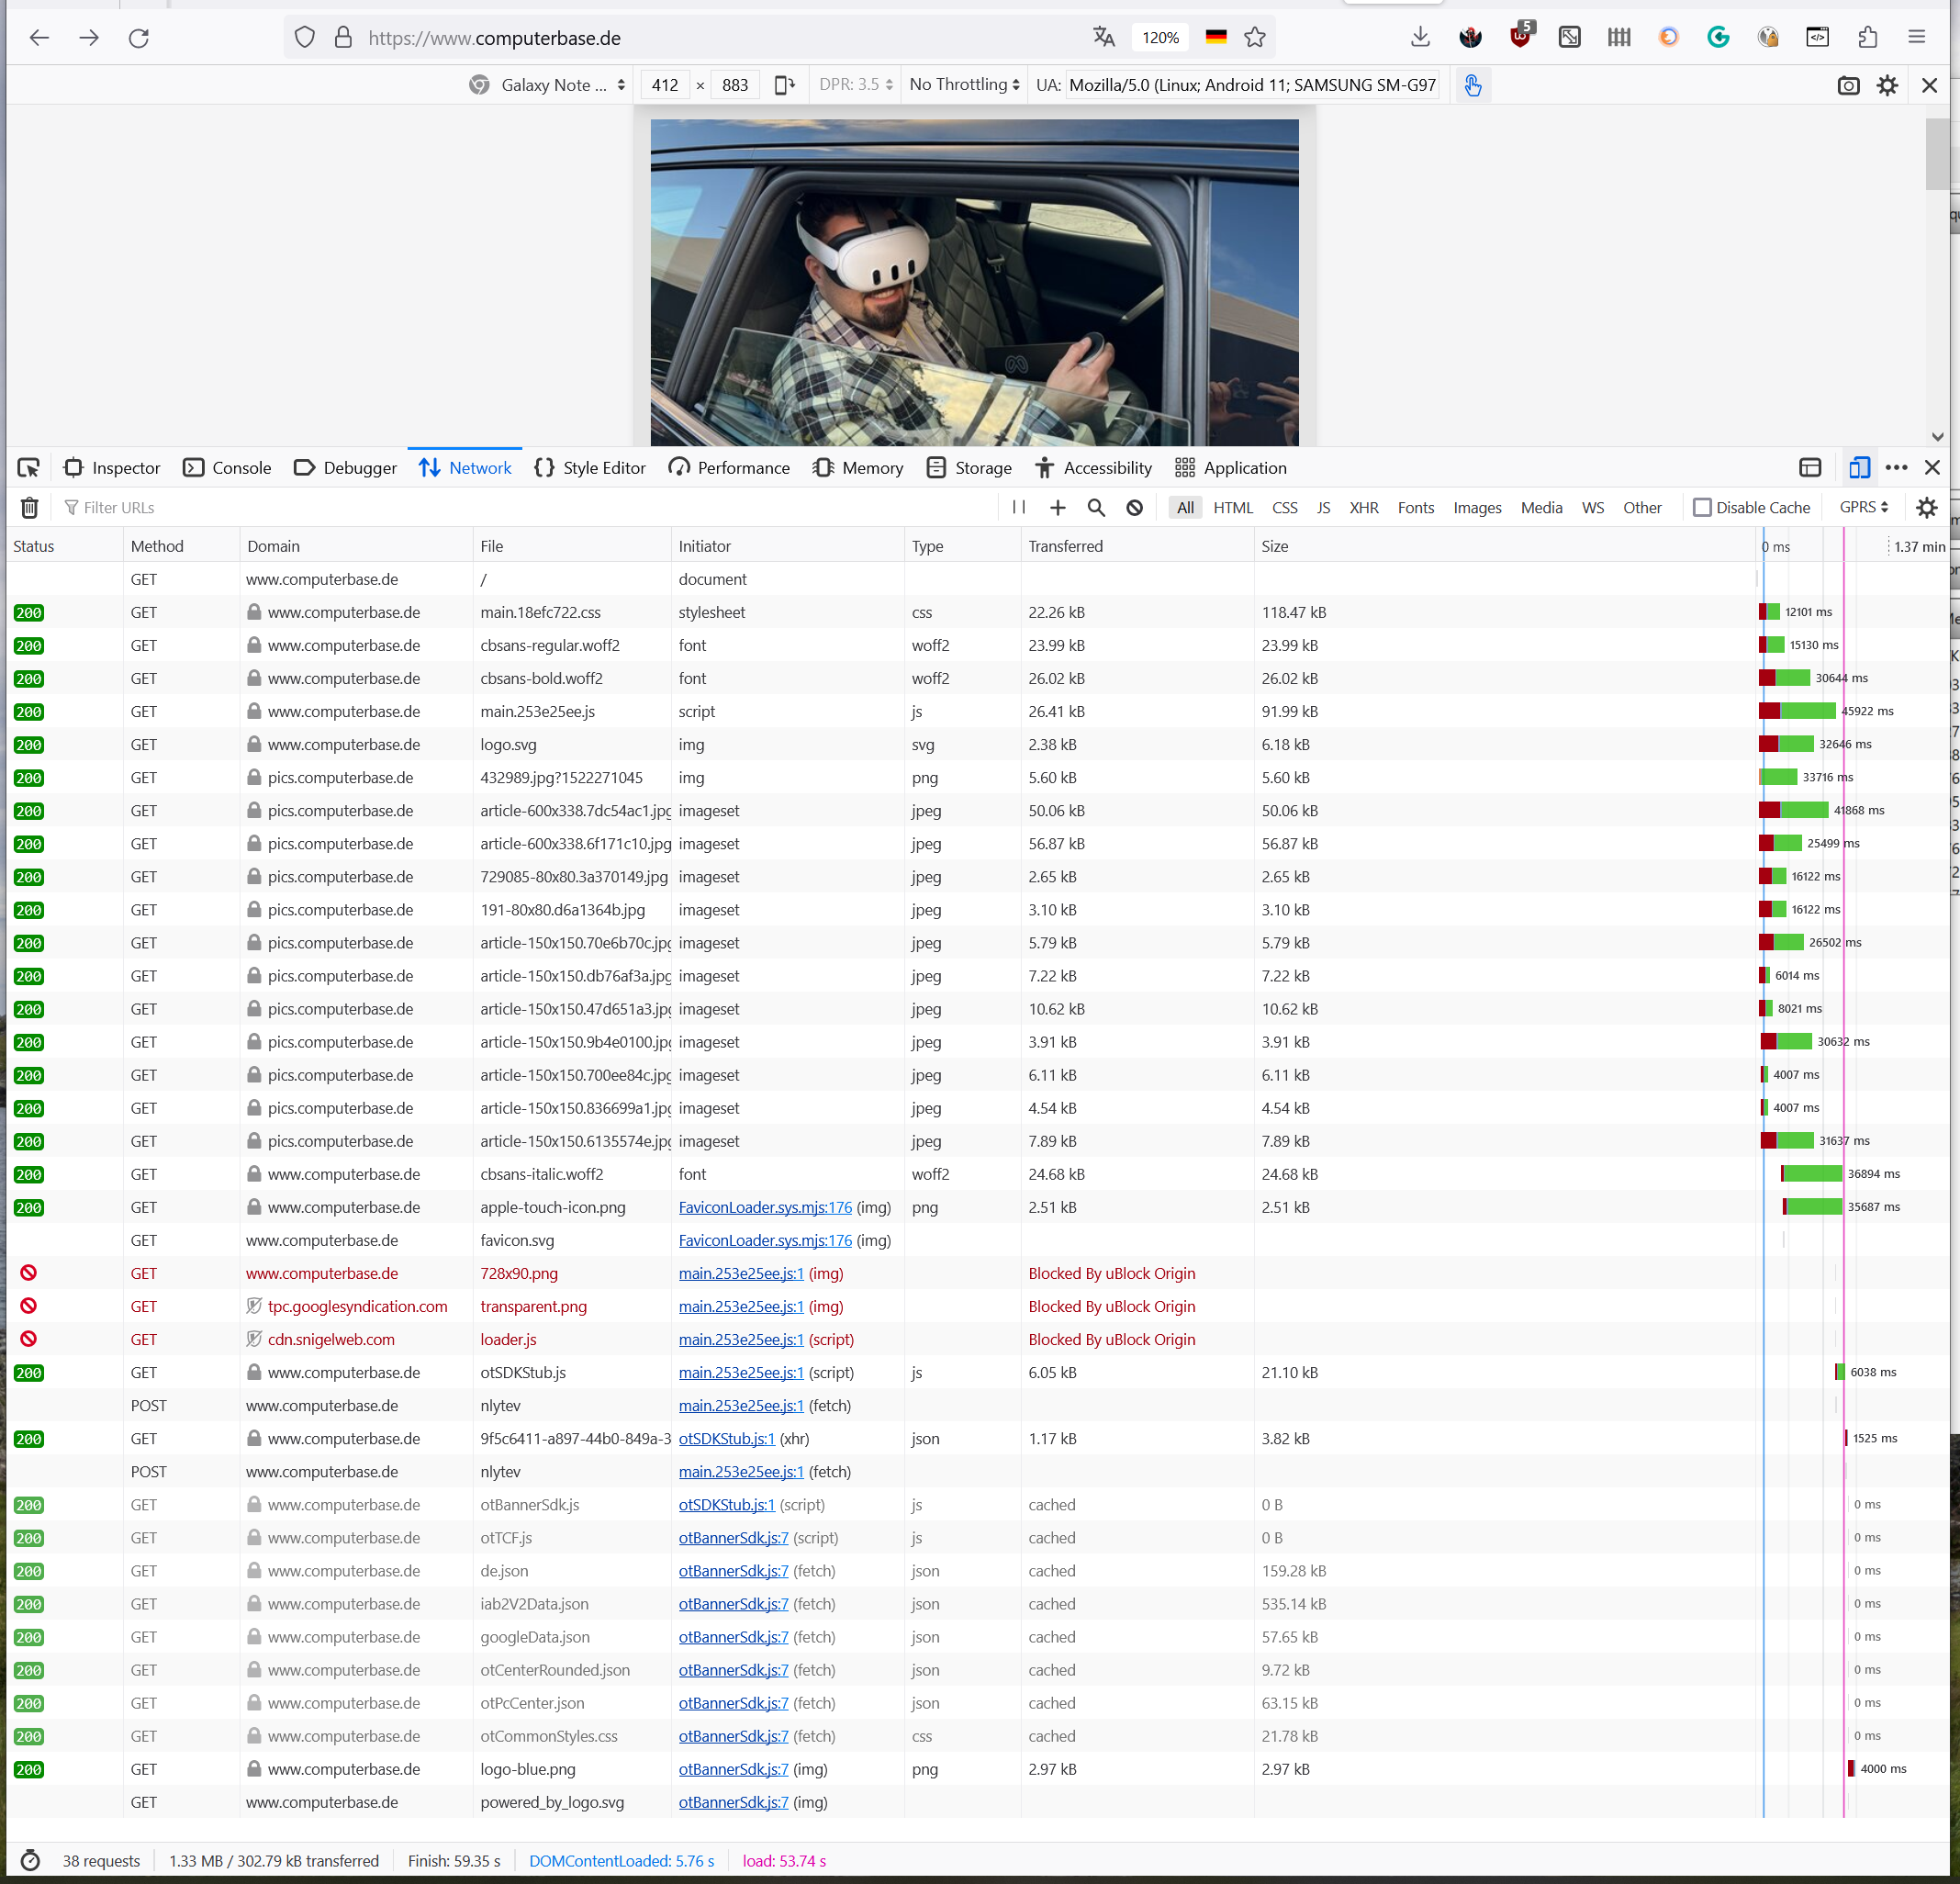Open the Performance tab
The width and height of the screenshot is (1960, 1884).
[x=729, y=468]
